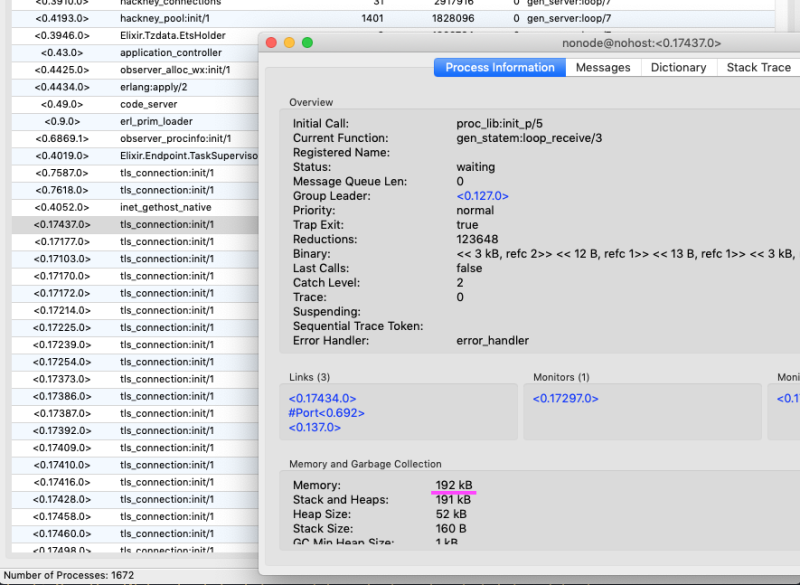Select the Elixir.Tzdata.EtsHolder process row
This screenshot has width=800, height=585.
(x=130, y=35)
